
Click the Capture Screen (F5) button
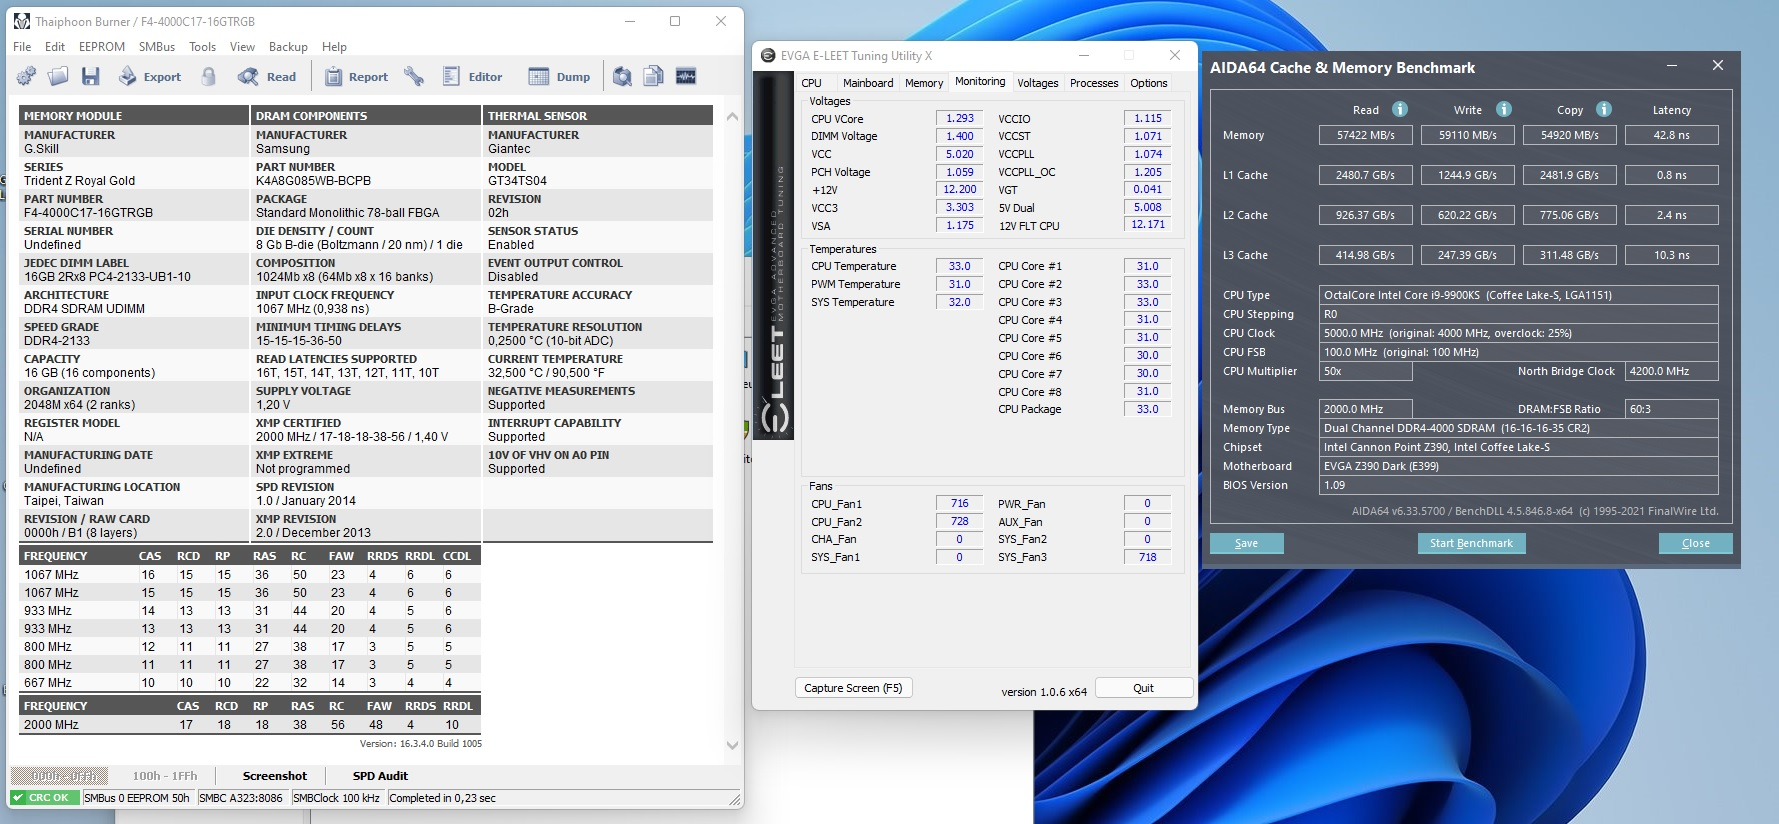coord(853,688)
